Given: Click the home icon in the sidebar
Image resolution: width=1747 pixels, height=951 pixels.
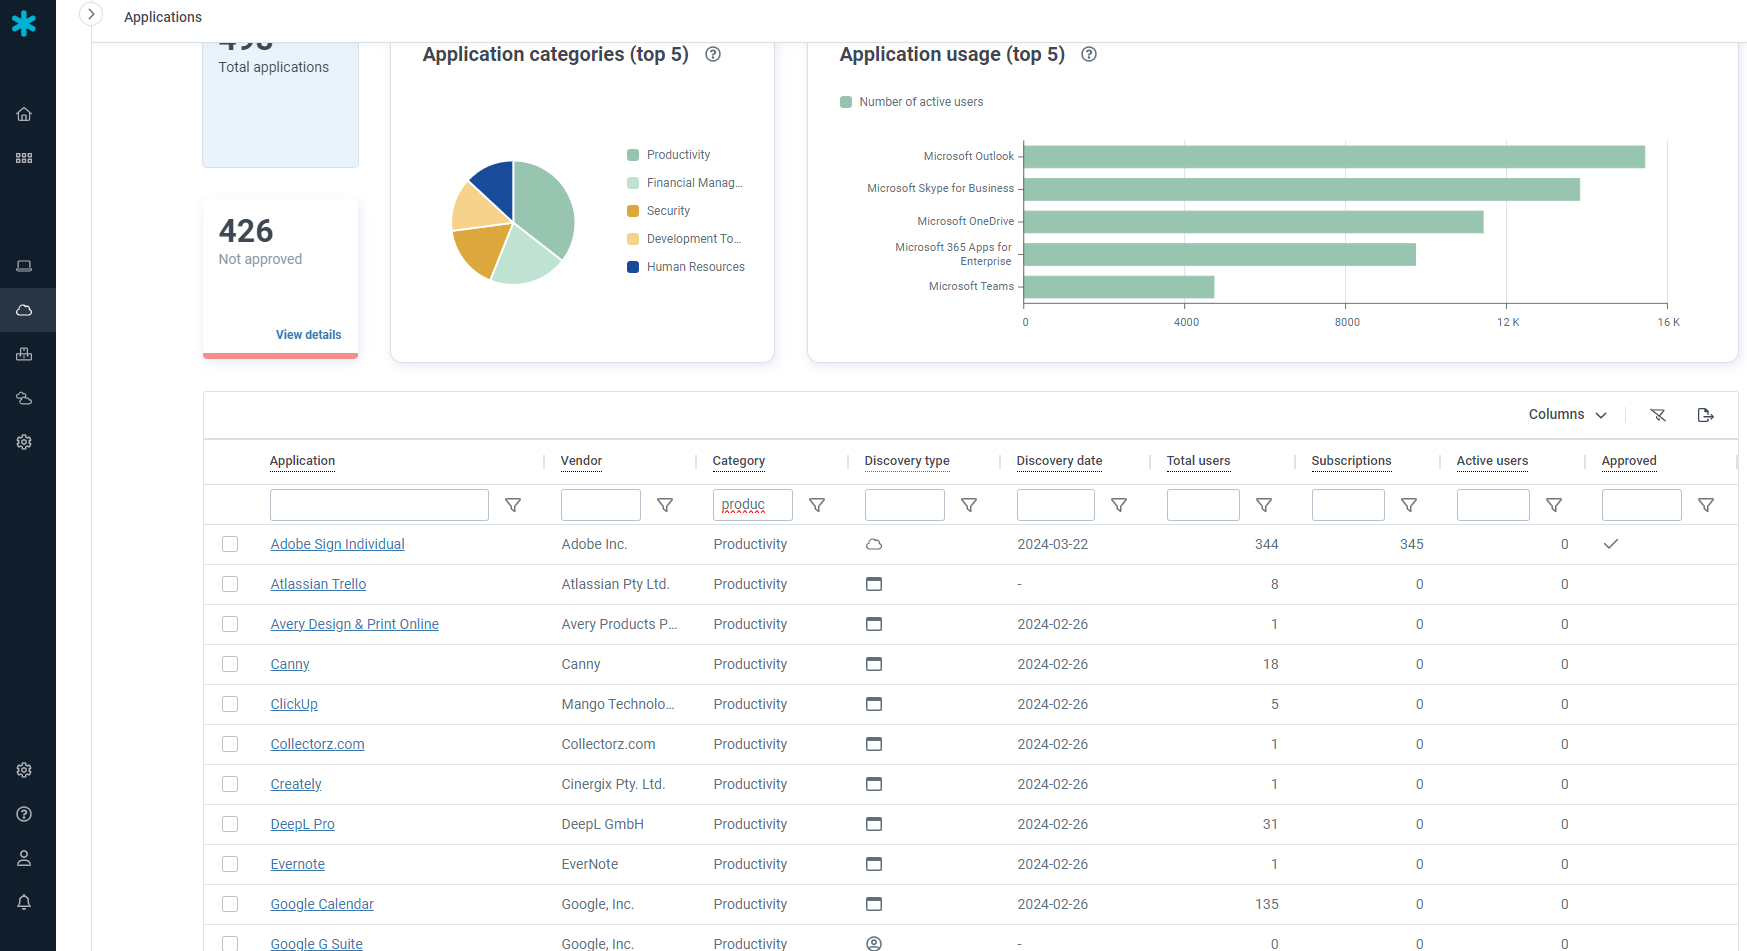Looking at the screenshot, I should [x=24, y=114].
